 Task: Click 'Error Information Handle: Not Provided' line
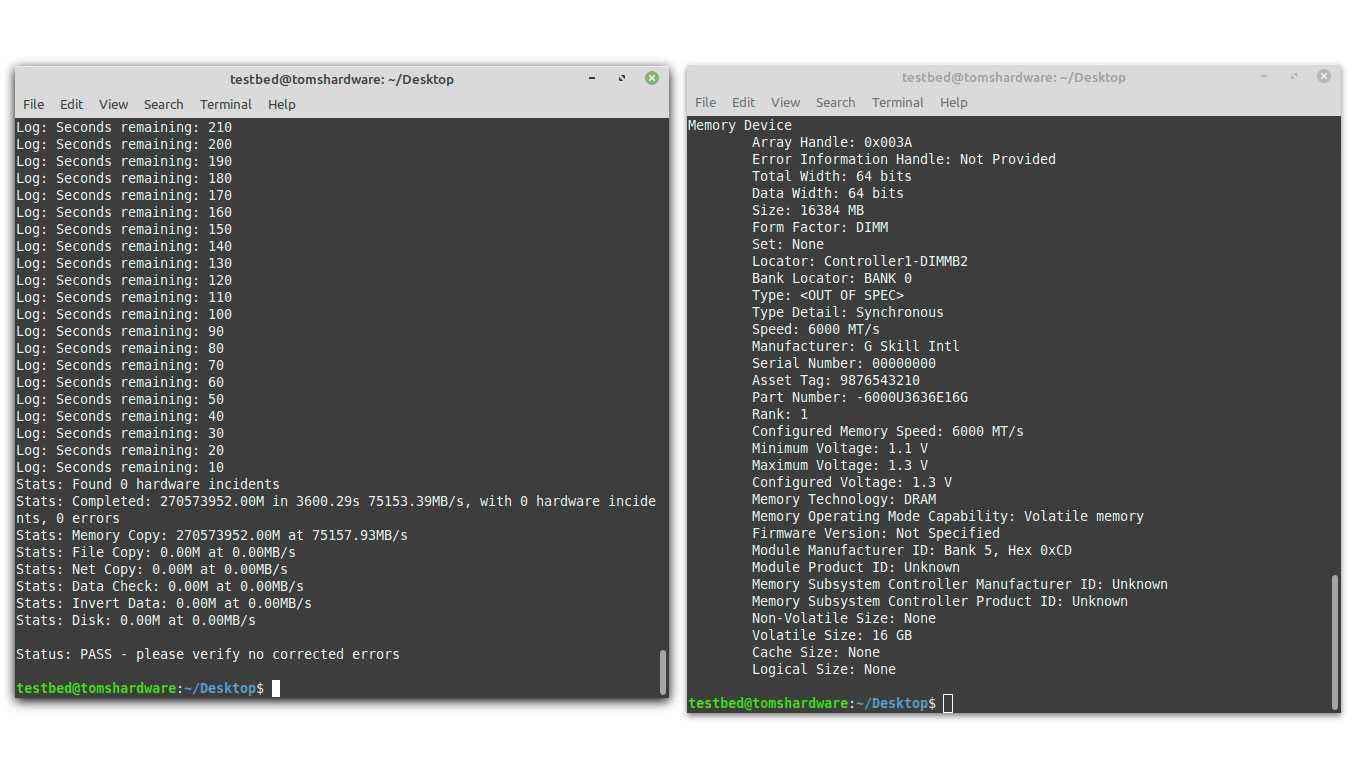coord(904,159)
